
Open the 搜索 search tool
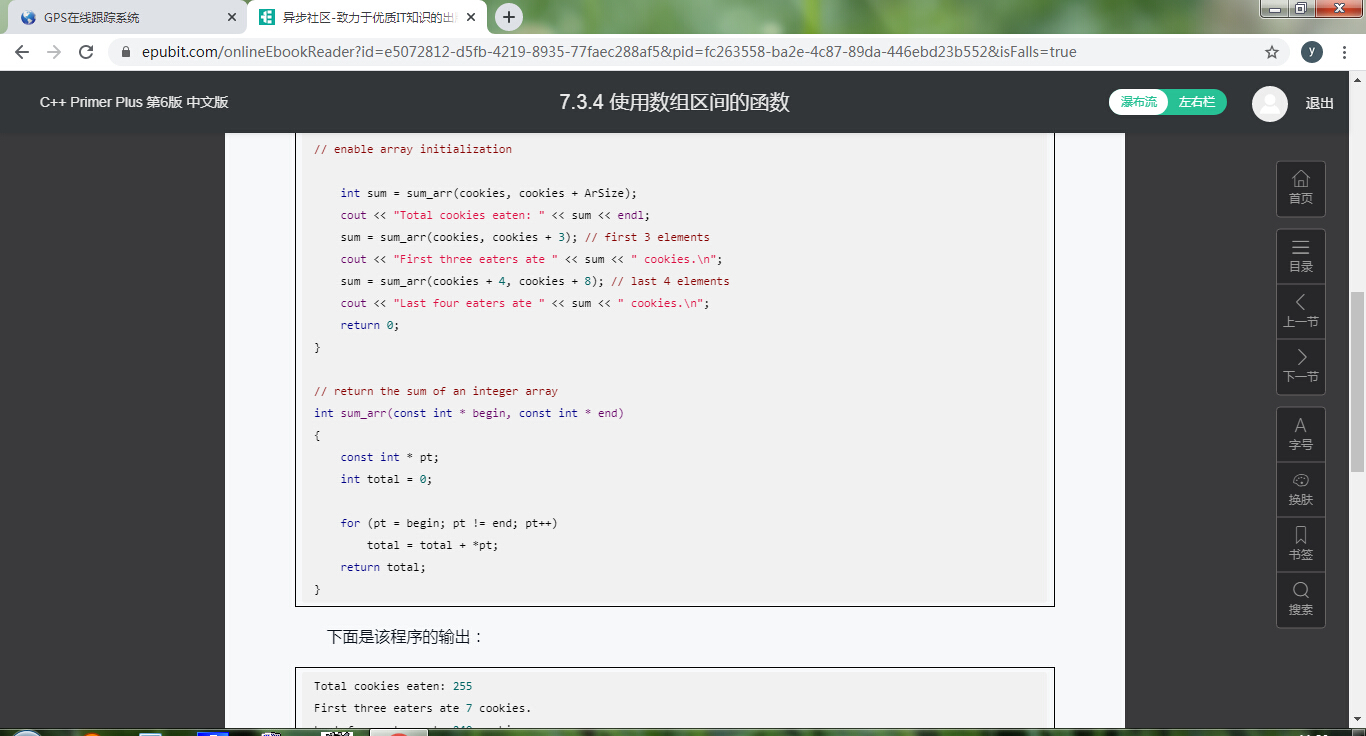tap(1300, 599)
